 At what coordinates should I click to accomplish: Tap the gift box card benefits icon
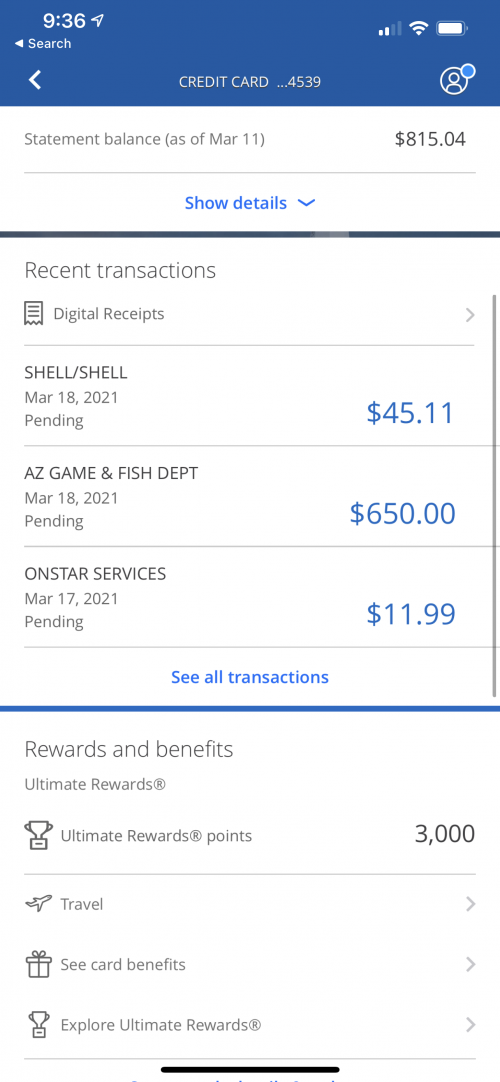click(x=38, y=964)
